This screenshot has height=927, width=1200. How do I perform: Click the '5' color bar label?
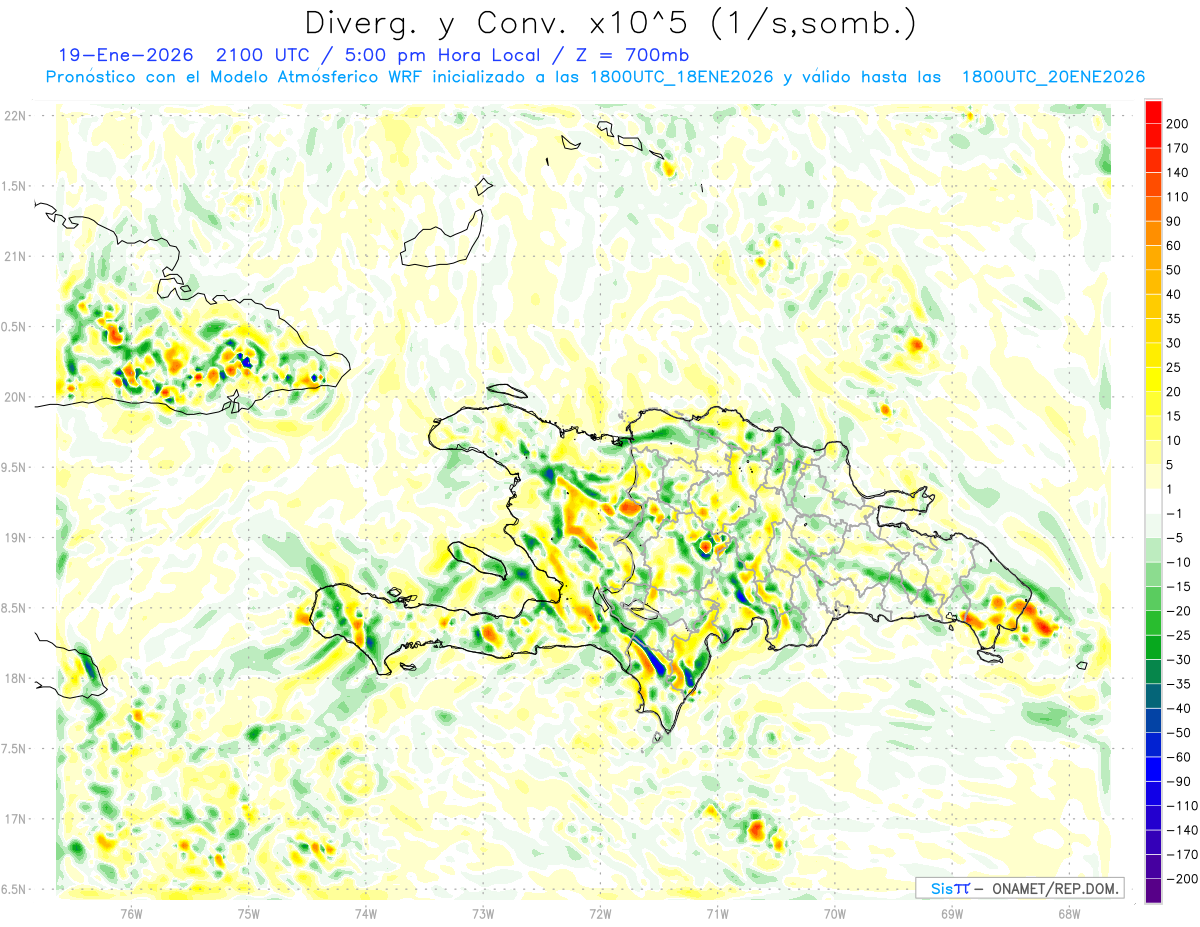(x=1172, y=465)
